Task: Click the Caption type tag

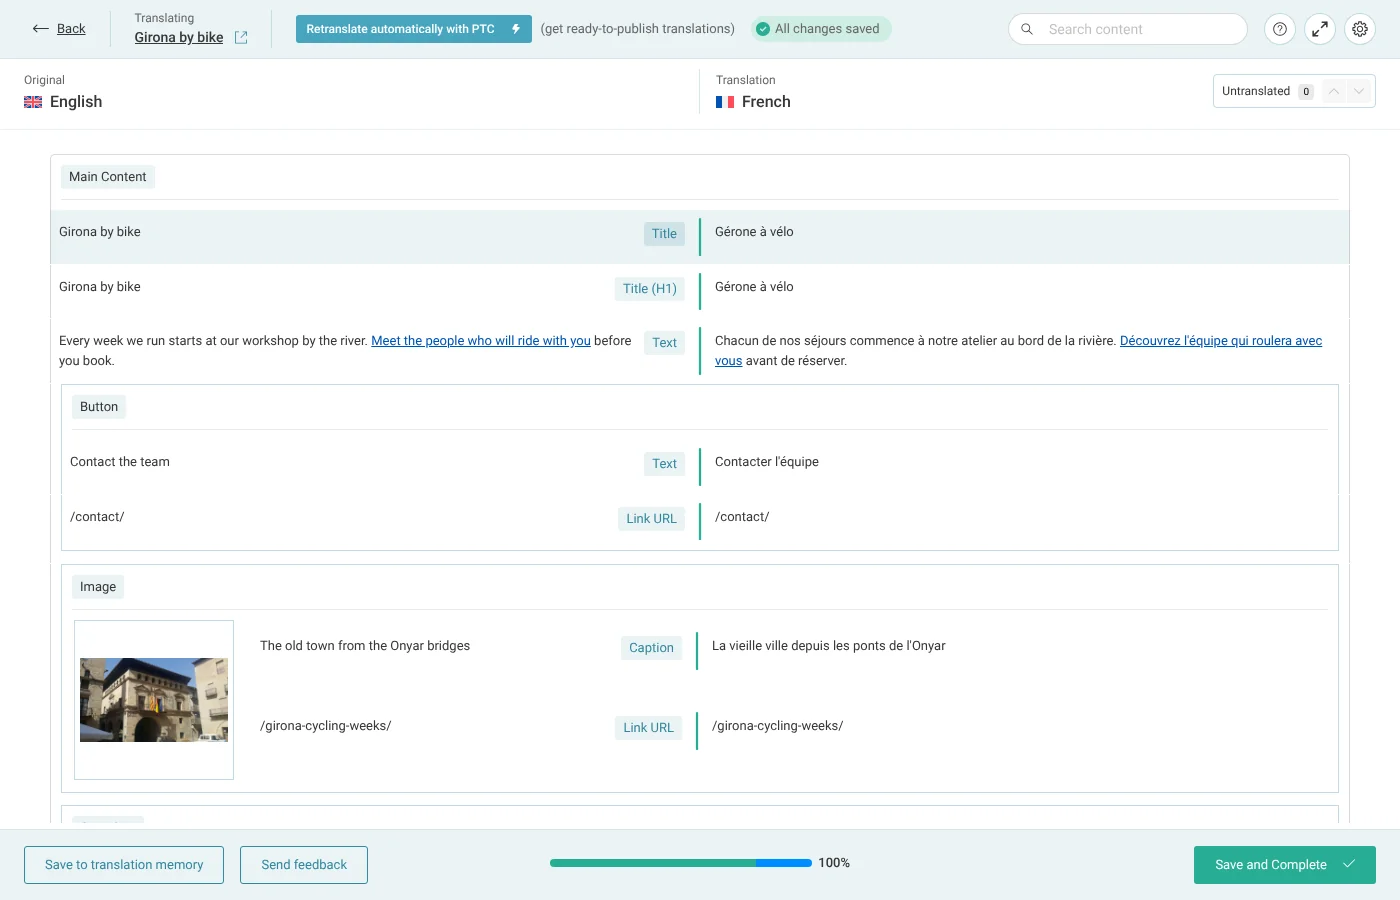Action: click(x=651, y=648)
